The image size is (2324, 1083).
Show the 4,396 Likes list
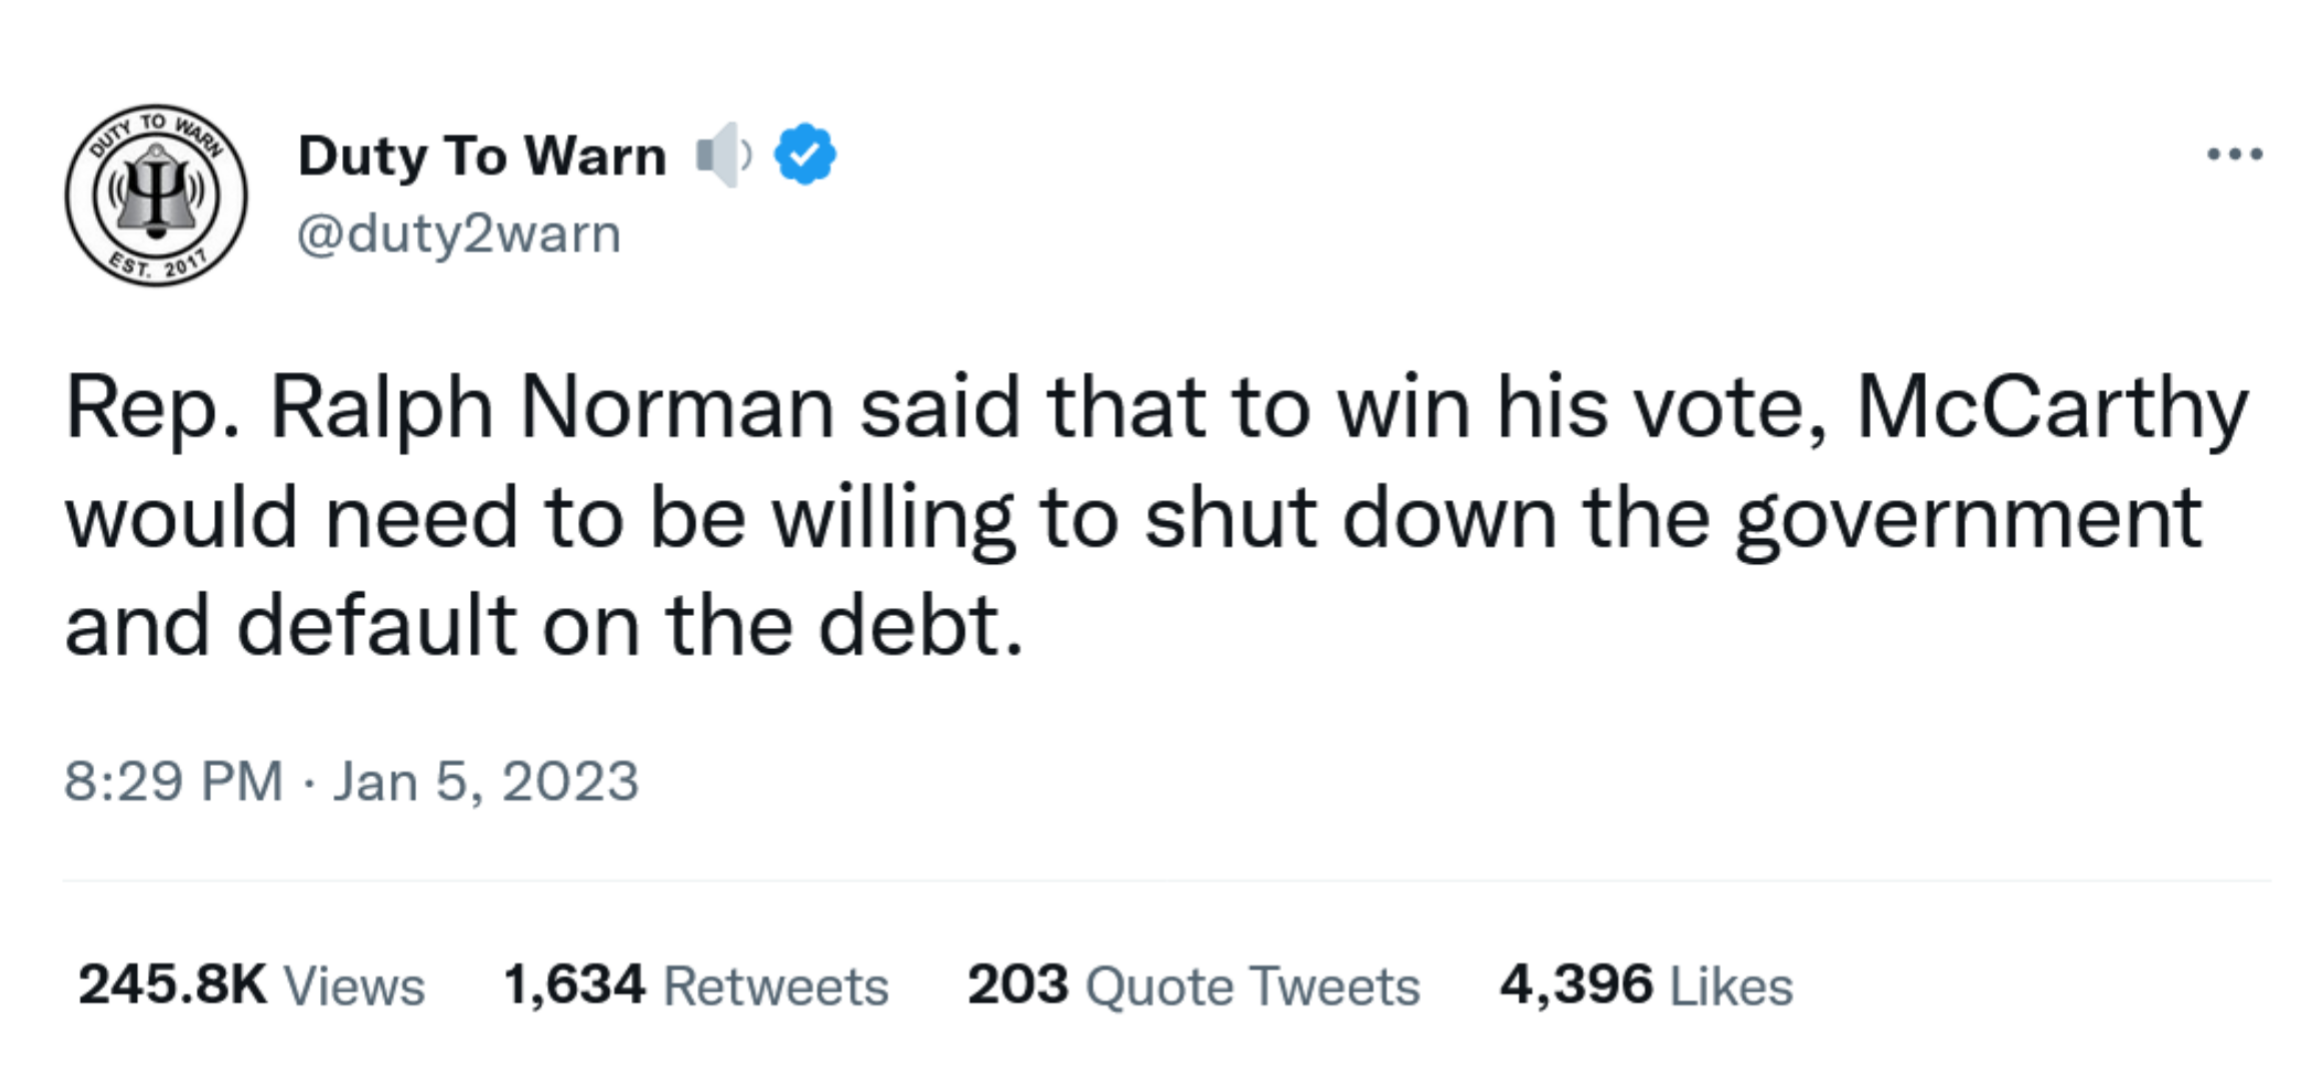pyautogui.click(x=1646, y=985)
